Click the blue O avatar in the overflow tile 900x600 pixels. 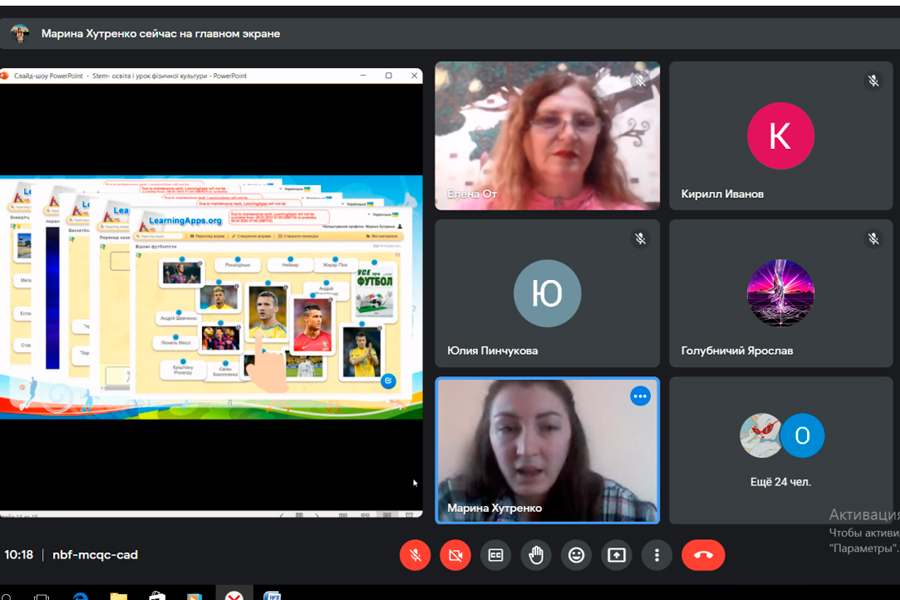point(802,436)
